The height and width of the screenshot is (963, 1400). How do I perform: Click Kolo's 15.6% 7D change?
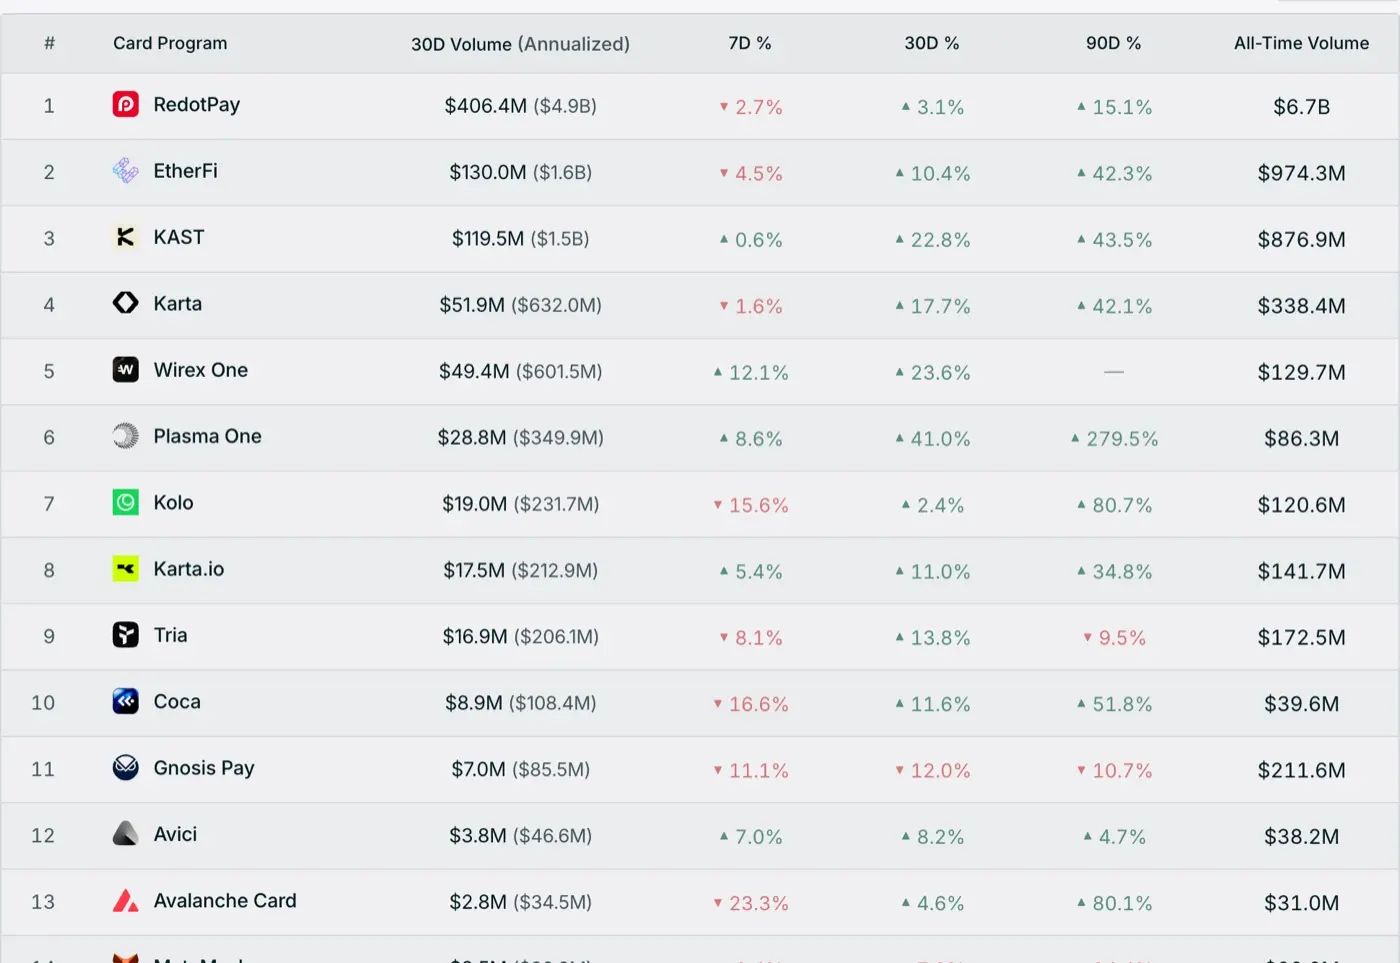point(750,505)
